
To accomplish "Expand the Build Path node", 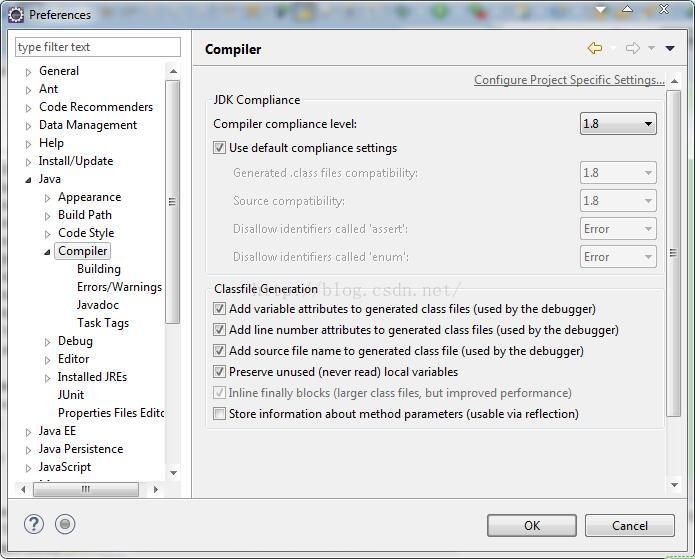I will 47,216.
